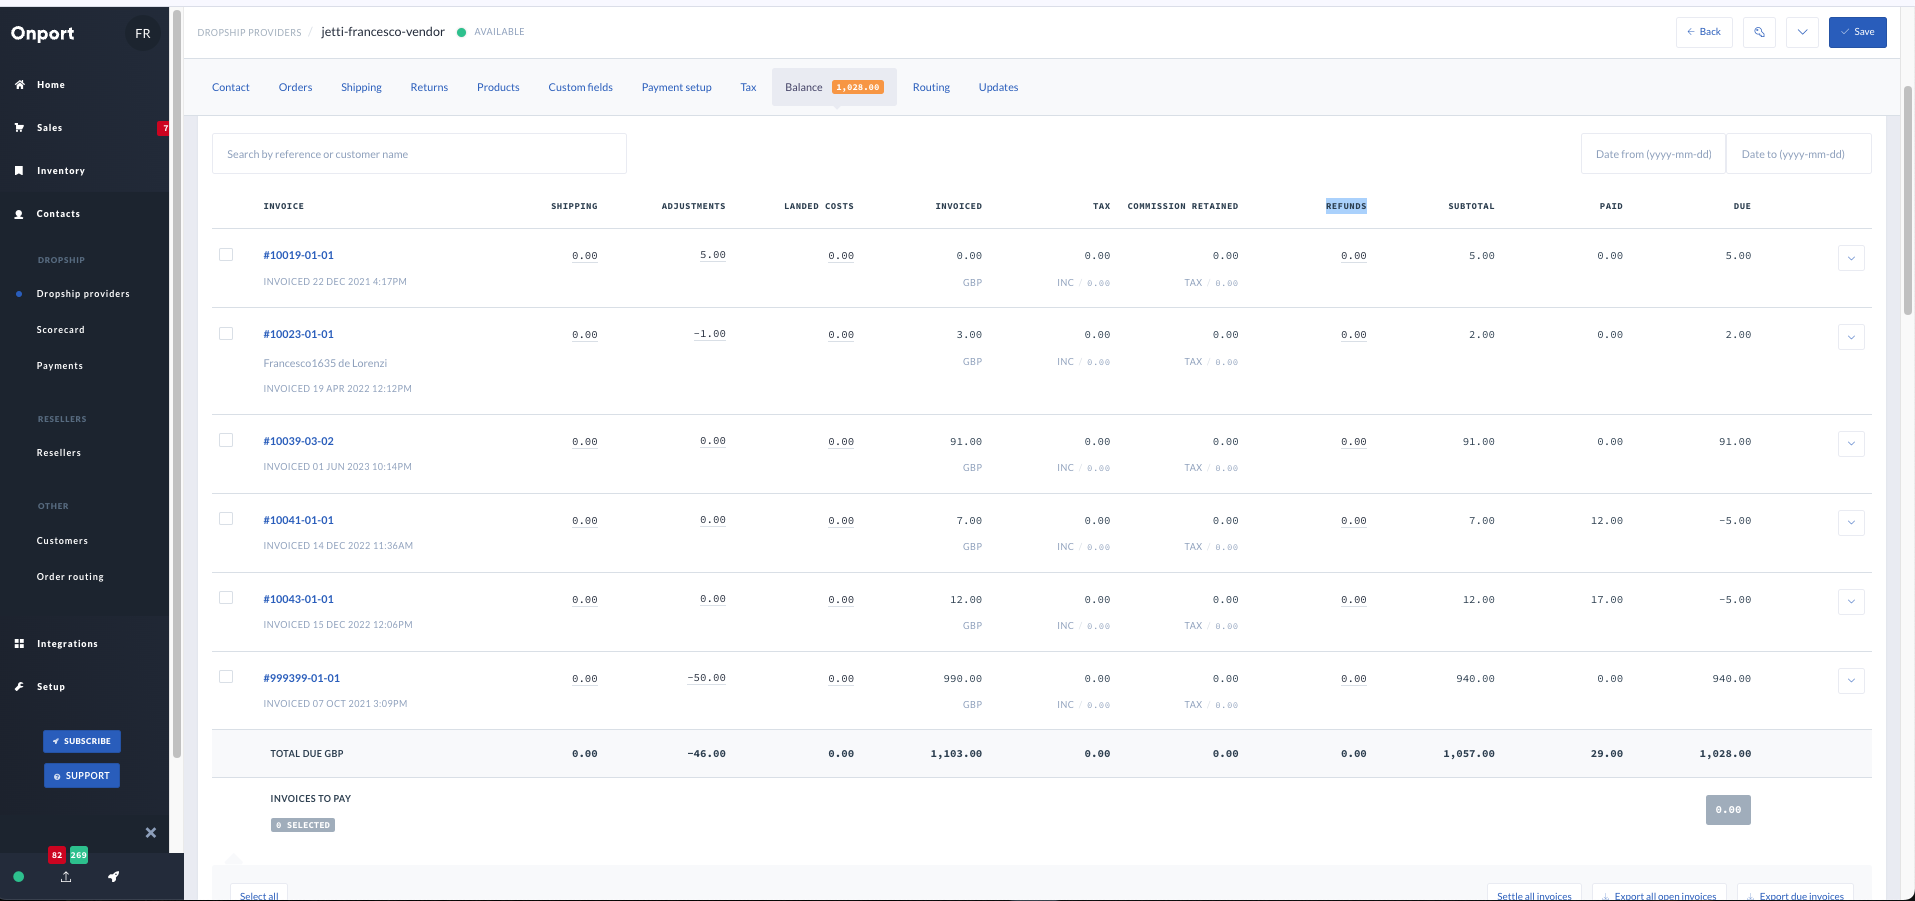Focus the search by reference or customer field

419,154
